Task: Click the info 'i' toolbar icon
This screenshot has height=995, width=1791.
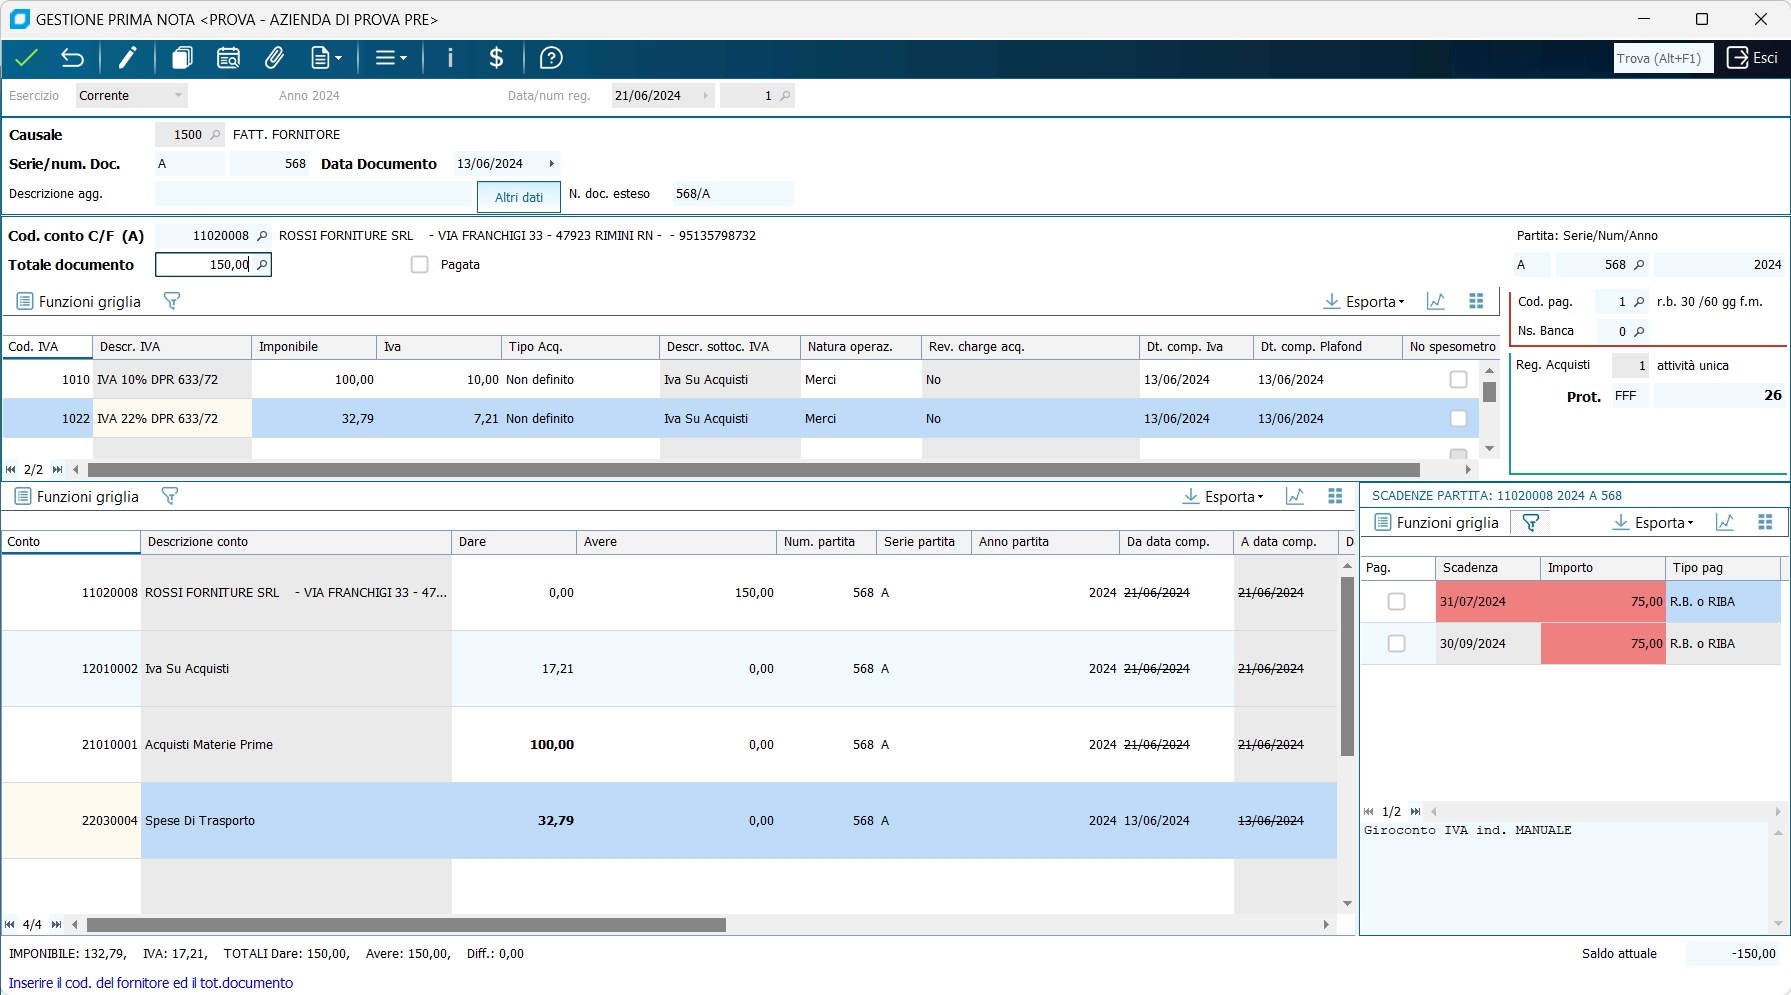Action: coord(450,58)
